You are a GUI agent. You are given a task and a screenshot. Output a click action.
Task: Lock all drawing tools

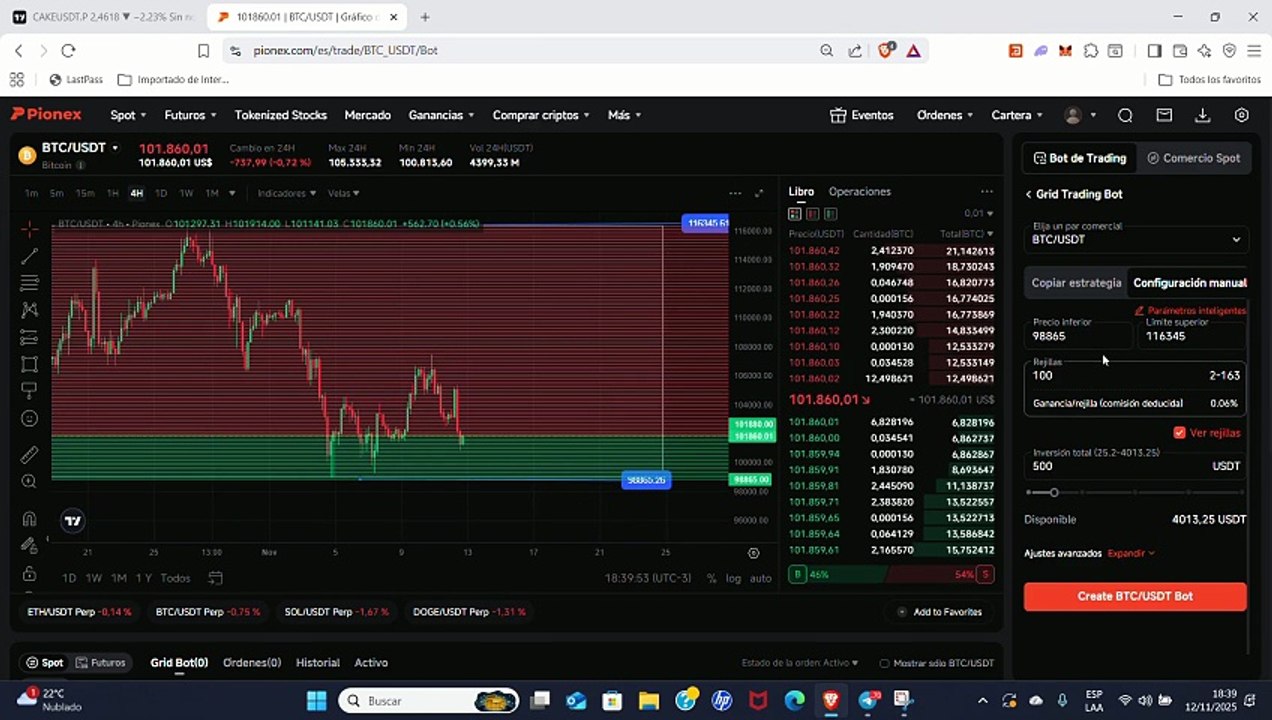point(29,573)
